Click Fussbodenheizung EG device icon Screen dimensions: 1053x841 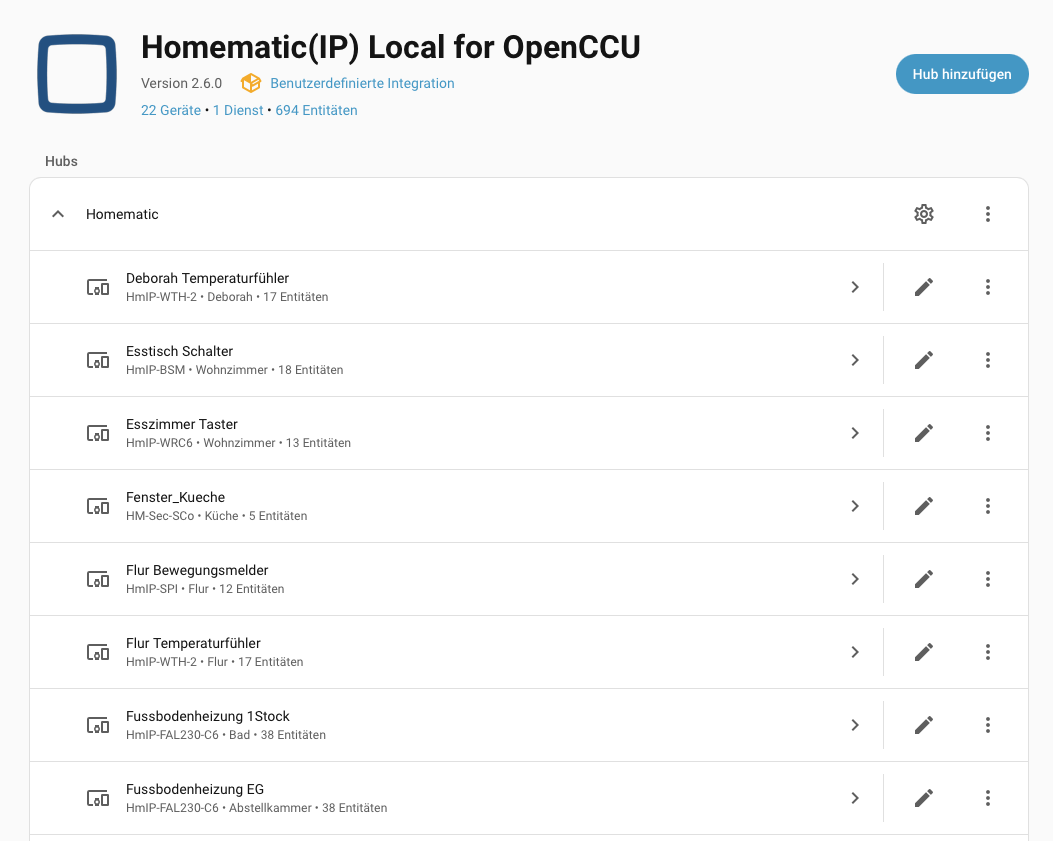coord(98,798)
